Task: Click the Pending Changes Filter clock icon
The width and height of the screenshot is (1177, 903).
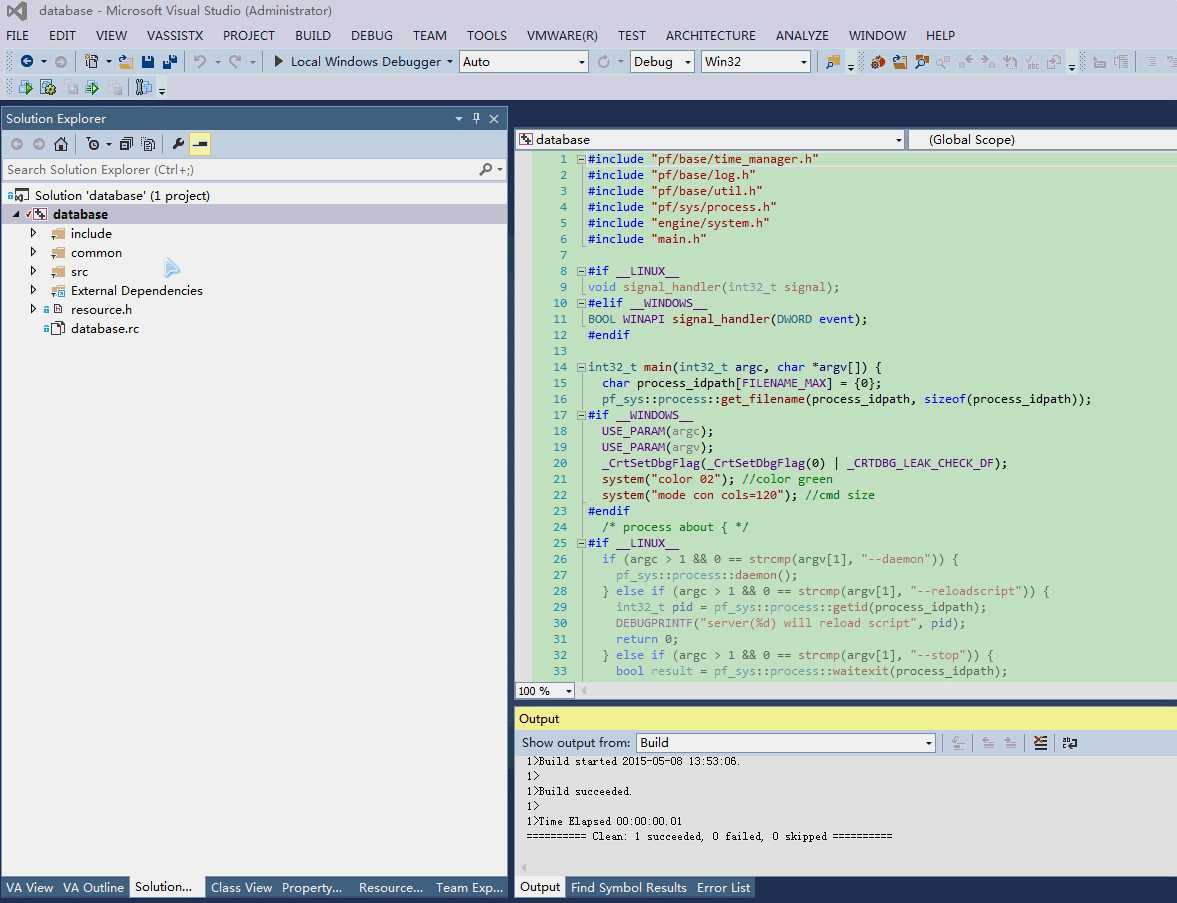Action: 93,143
